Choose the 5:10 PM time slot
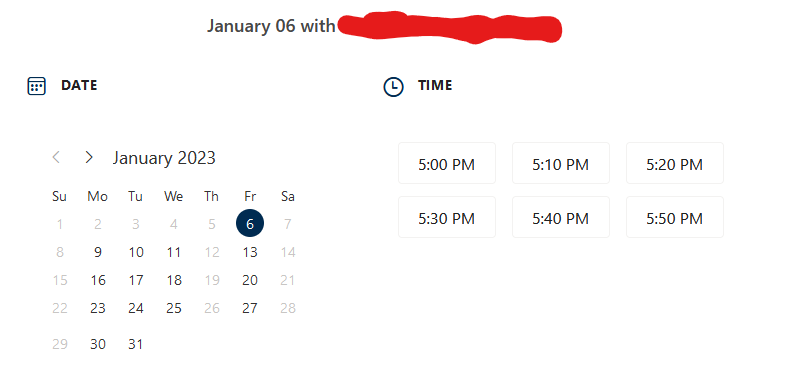This screenshot has height=380, width=785. point(561,163)
